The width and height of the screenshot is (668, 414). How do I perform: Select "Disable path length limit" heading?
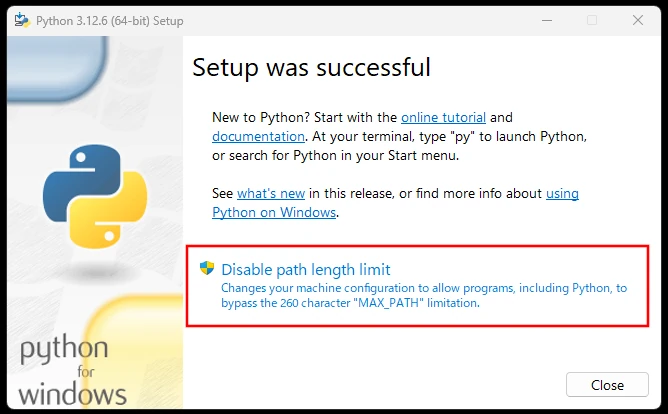[305, 270]
